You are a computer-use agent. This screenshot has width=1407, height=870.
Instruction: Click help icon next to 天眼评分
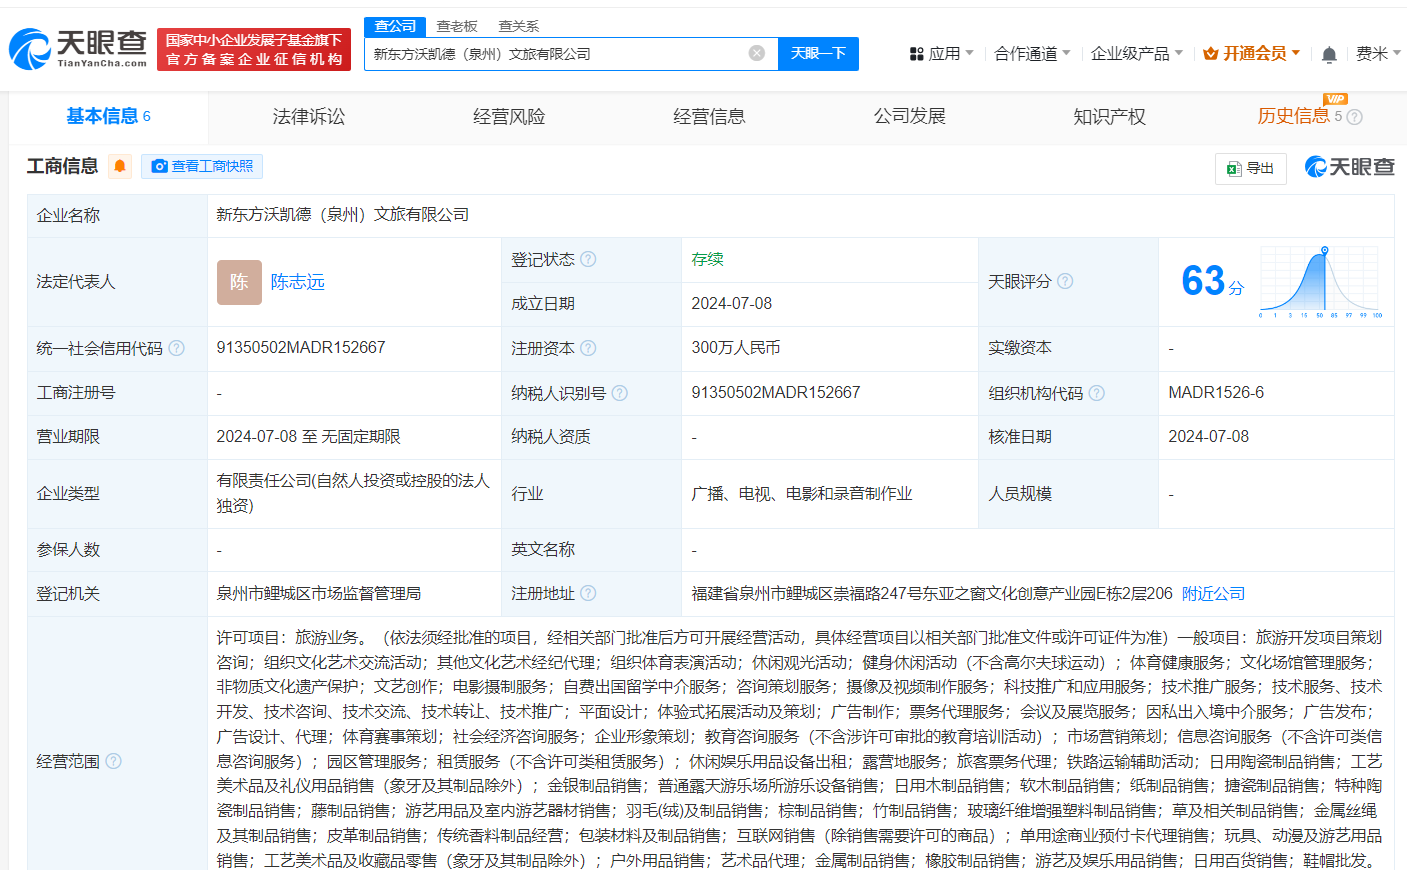pyautogui.click(x=1065, y=281)
